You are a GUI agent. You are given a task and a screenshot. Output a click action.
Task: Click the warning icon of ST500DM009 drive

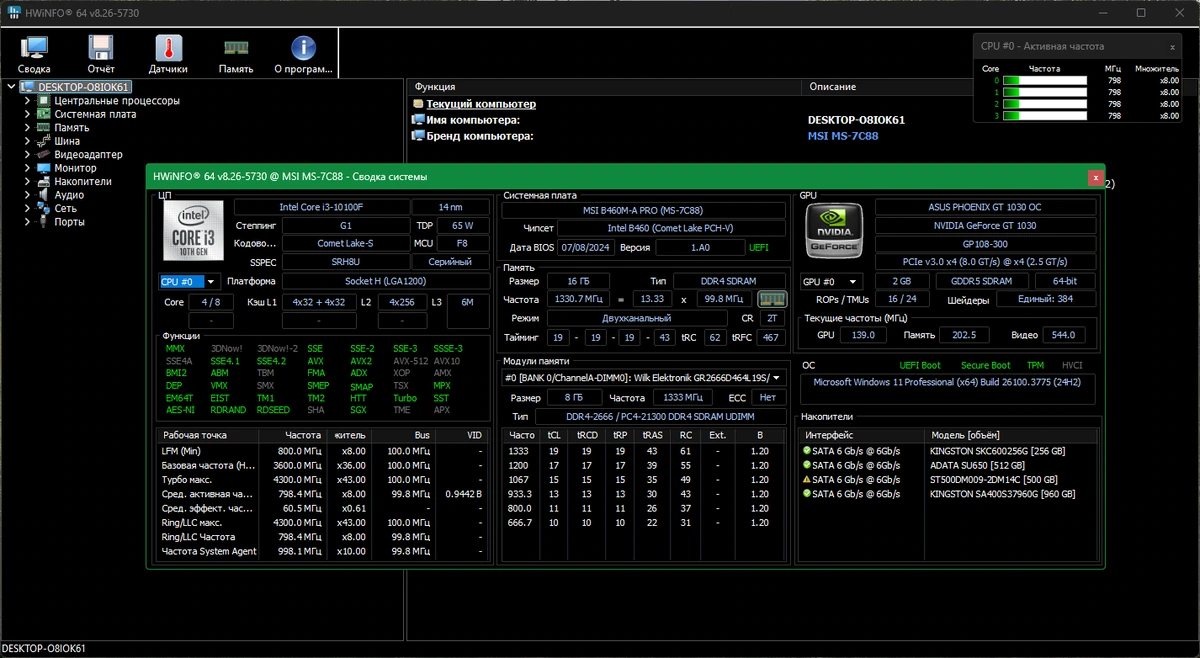(x=807, y=479)
